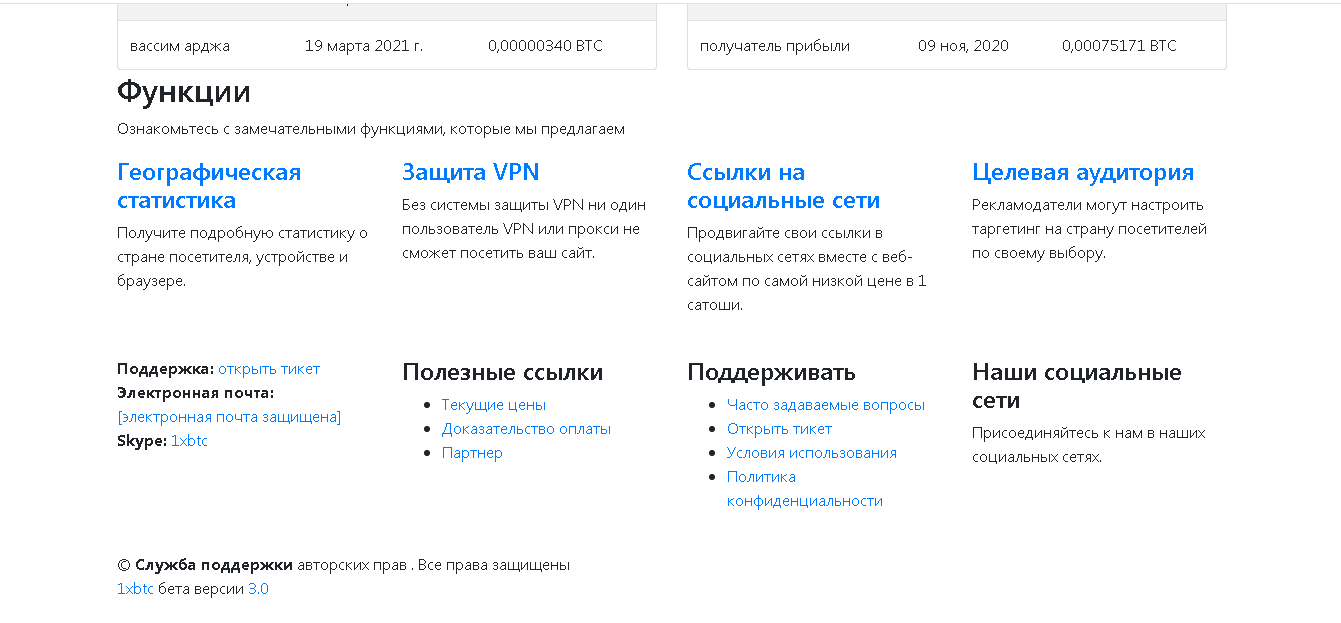Click Открыть тикет in the Поддерживать list
Image resolution: width=1341 pixels, height=623 pixels.
779,429
